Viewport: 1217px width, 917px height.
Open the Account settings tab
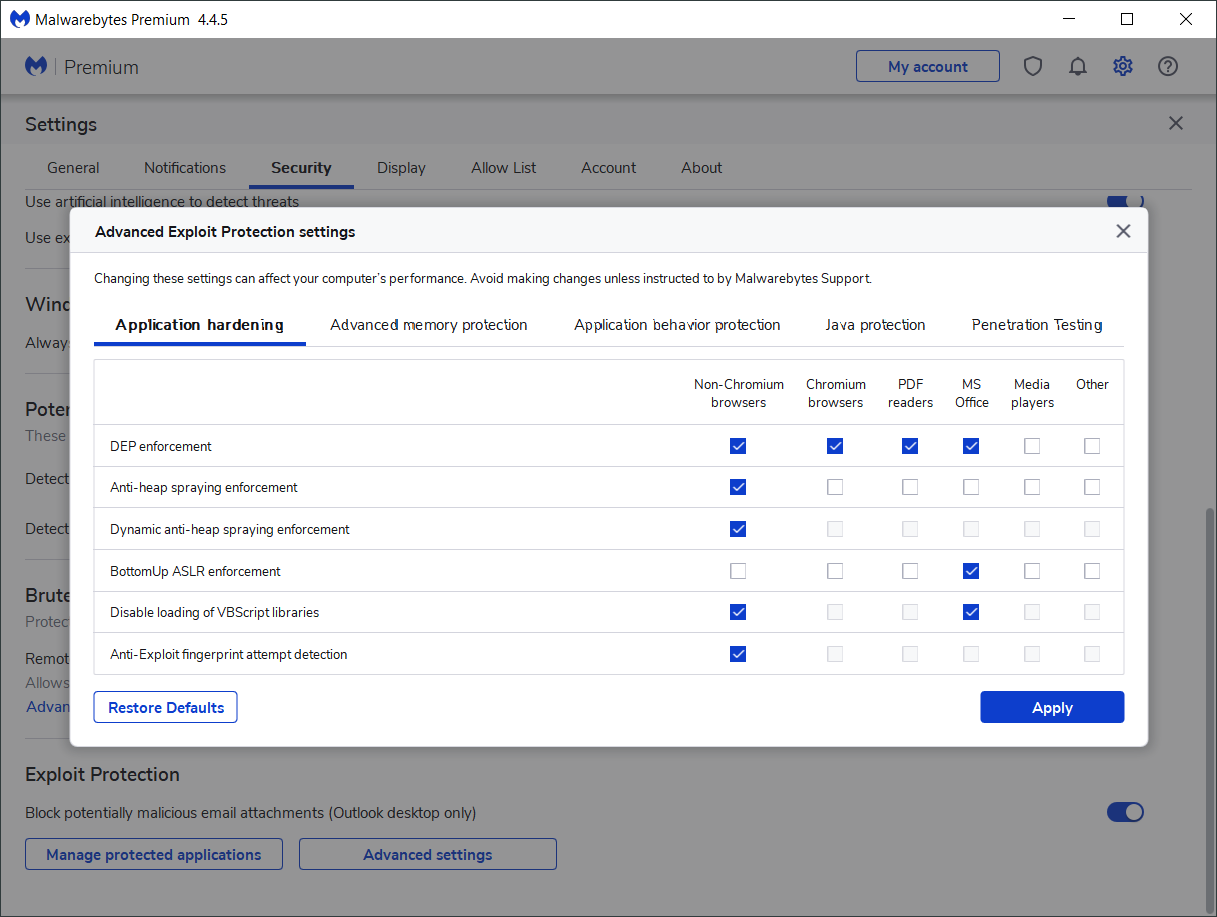pyautogui.click(x=609, y=168)
